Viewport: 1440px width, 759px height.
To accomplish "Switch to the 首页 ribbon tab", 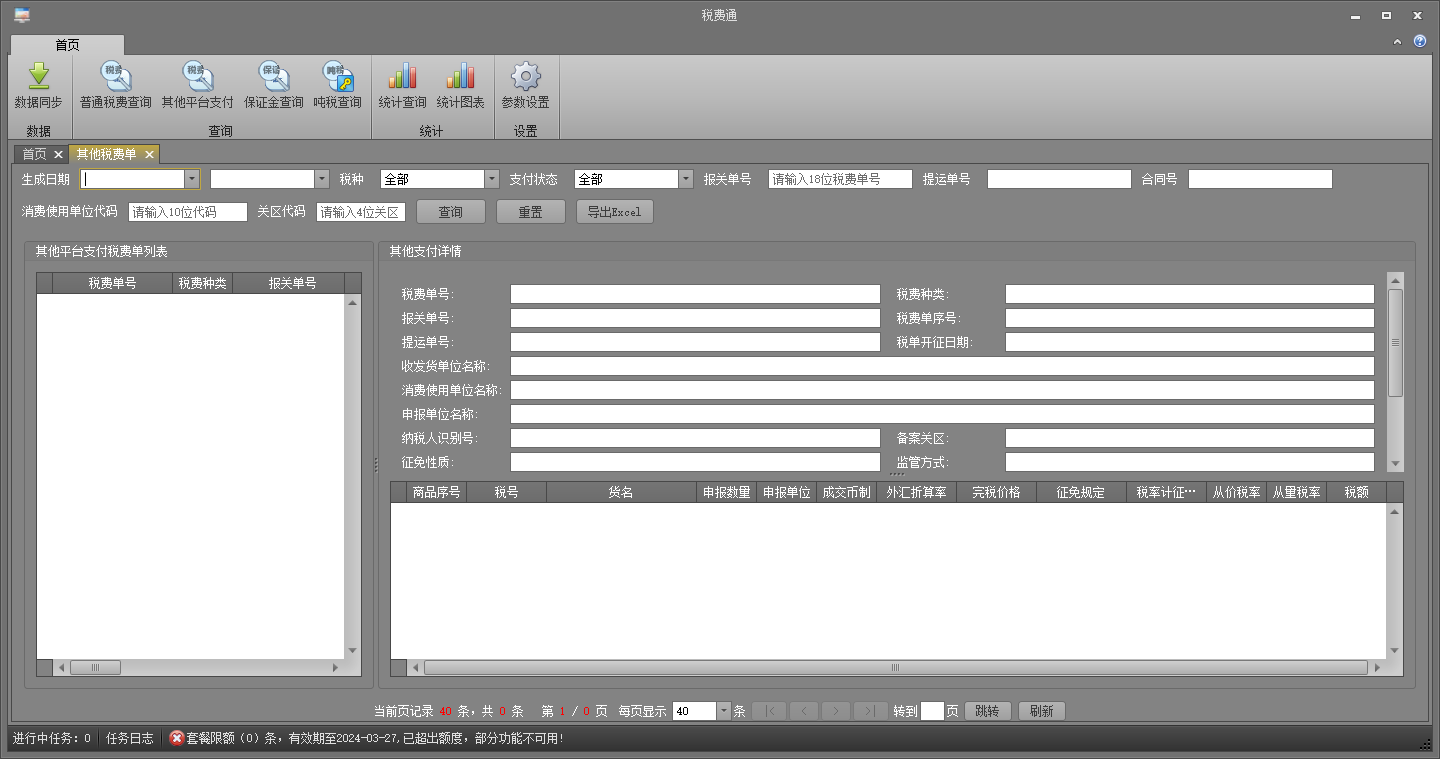I will click(x=68, y=45).
